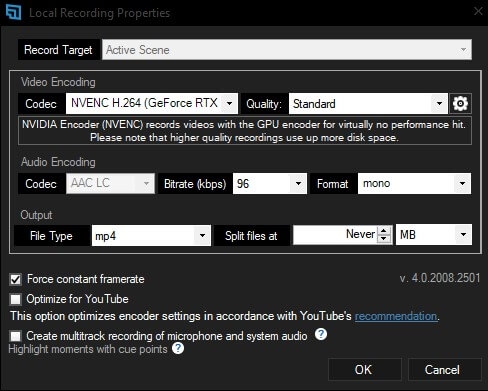The image size is (488, 391).
Task: Click the Split files at label
Action: [x=251, y=236]
